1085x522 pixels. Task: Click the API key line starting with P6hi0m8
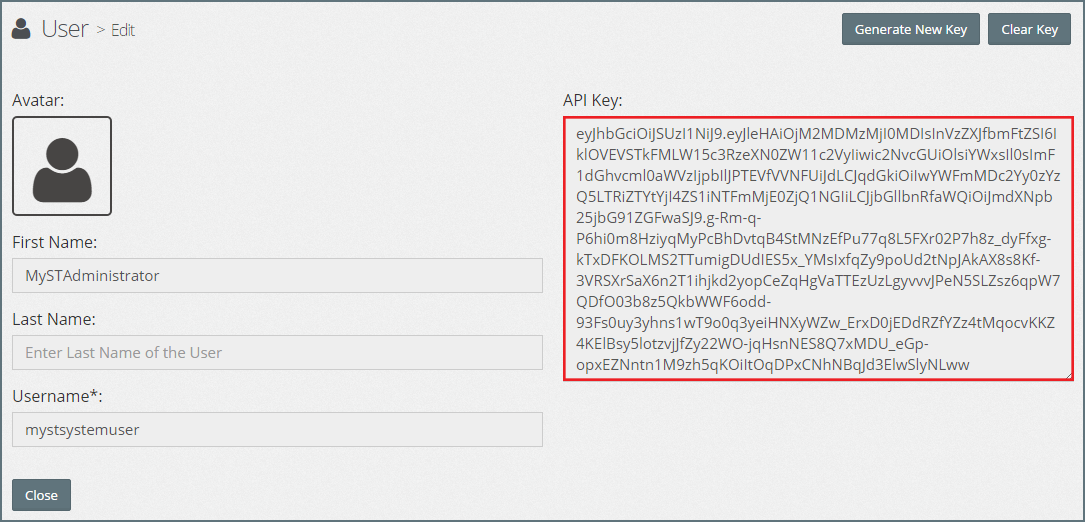pyautogui.click(x=814, y=240)
